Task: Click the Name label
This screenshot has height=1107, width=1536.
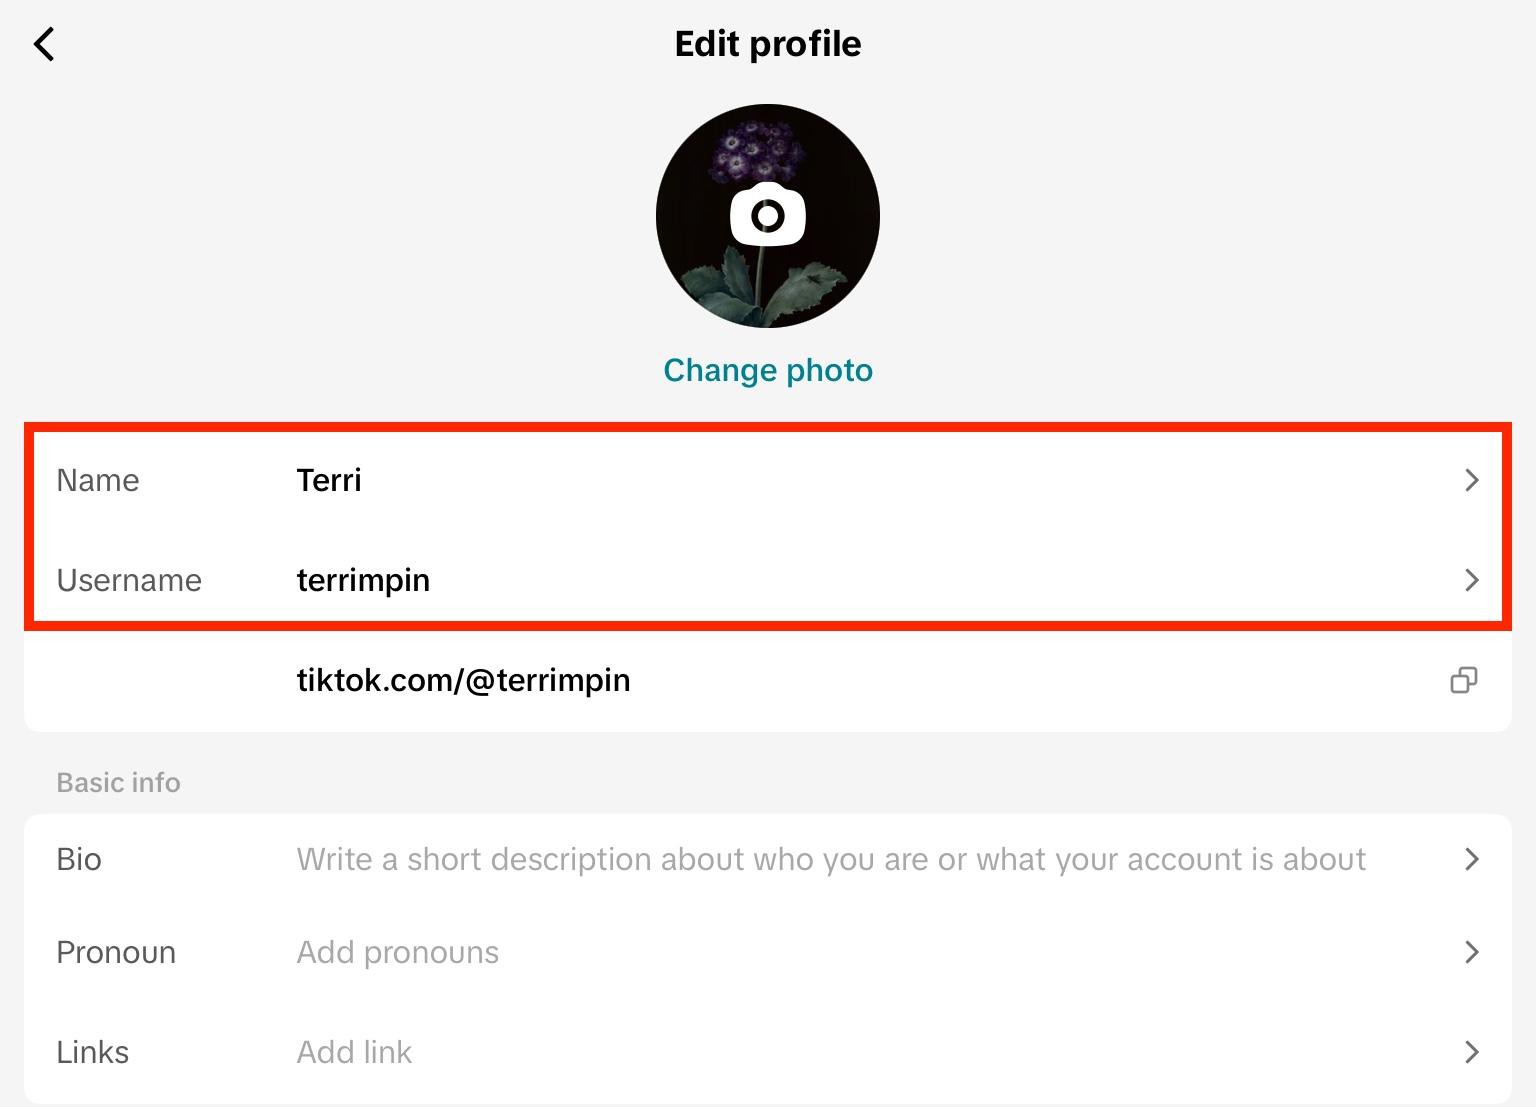Action: click(x=98, y=480)
